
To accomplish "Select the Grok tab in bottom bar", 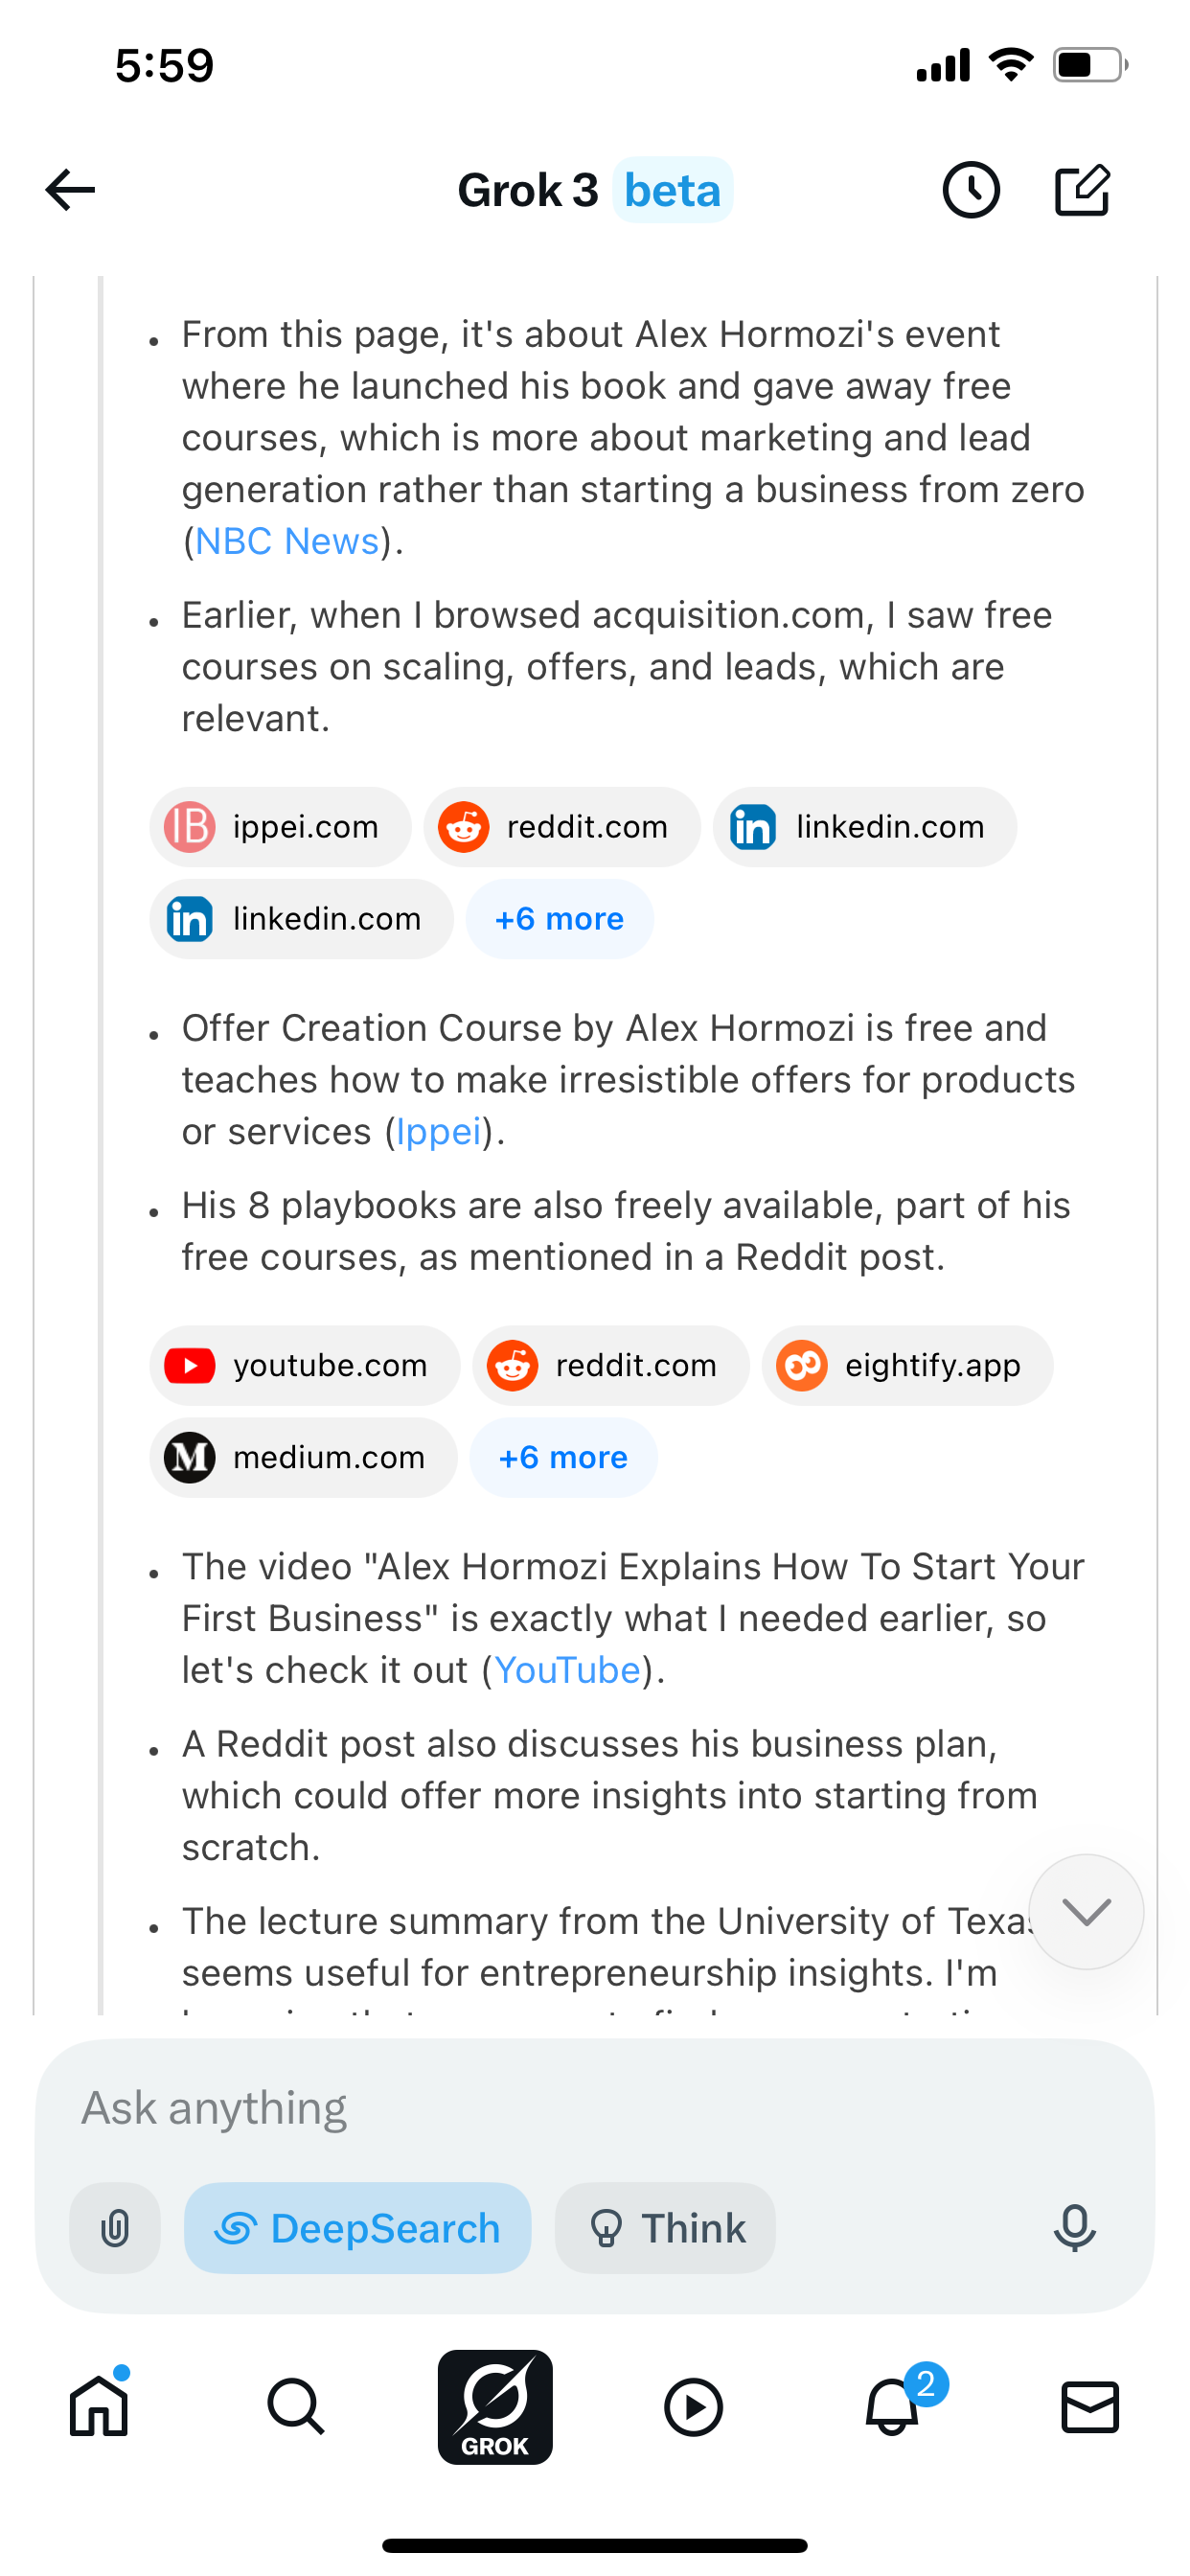I will (495, 2406).
